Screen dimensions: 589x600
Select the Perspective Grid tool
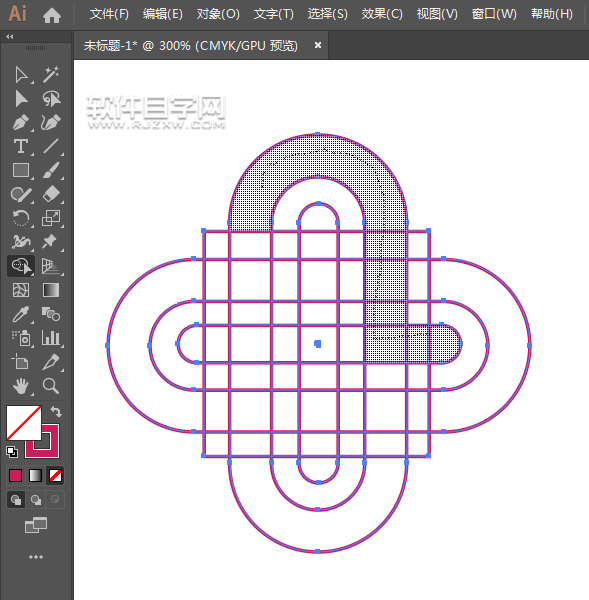51,266
